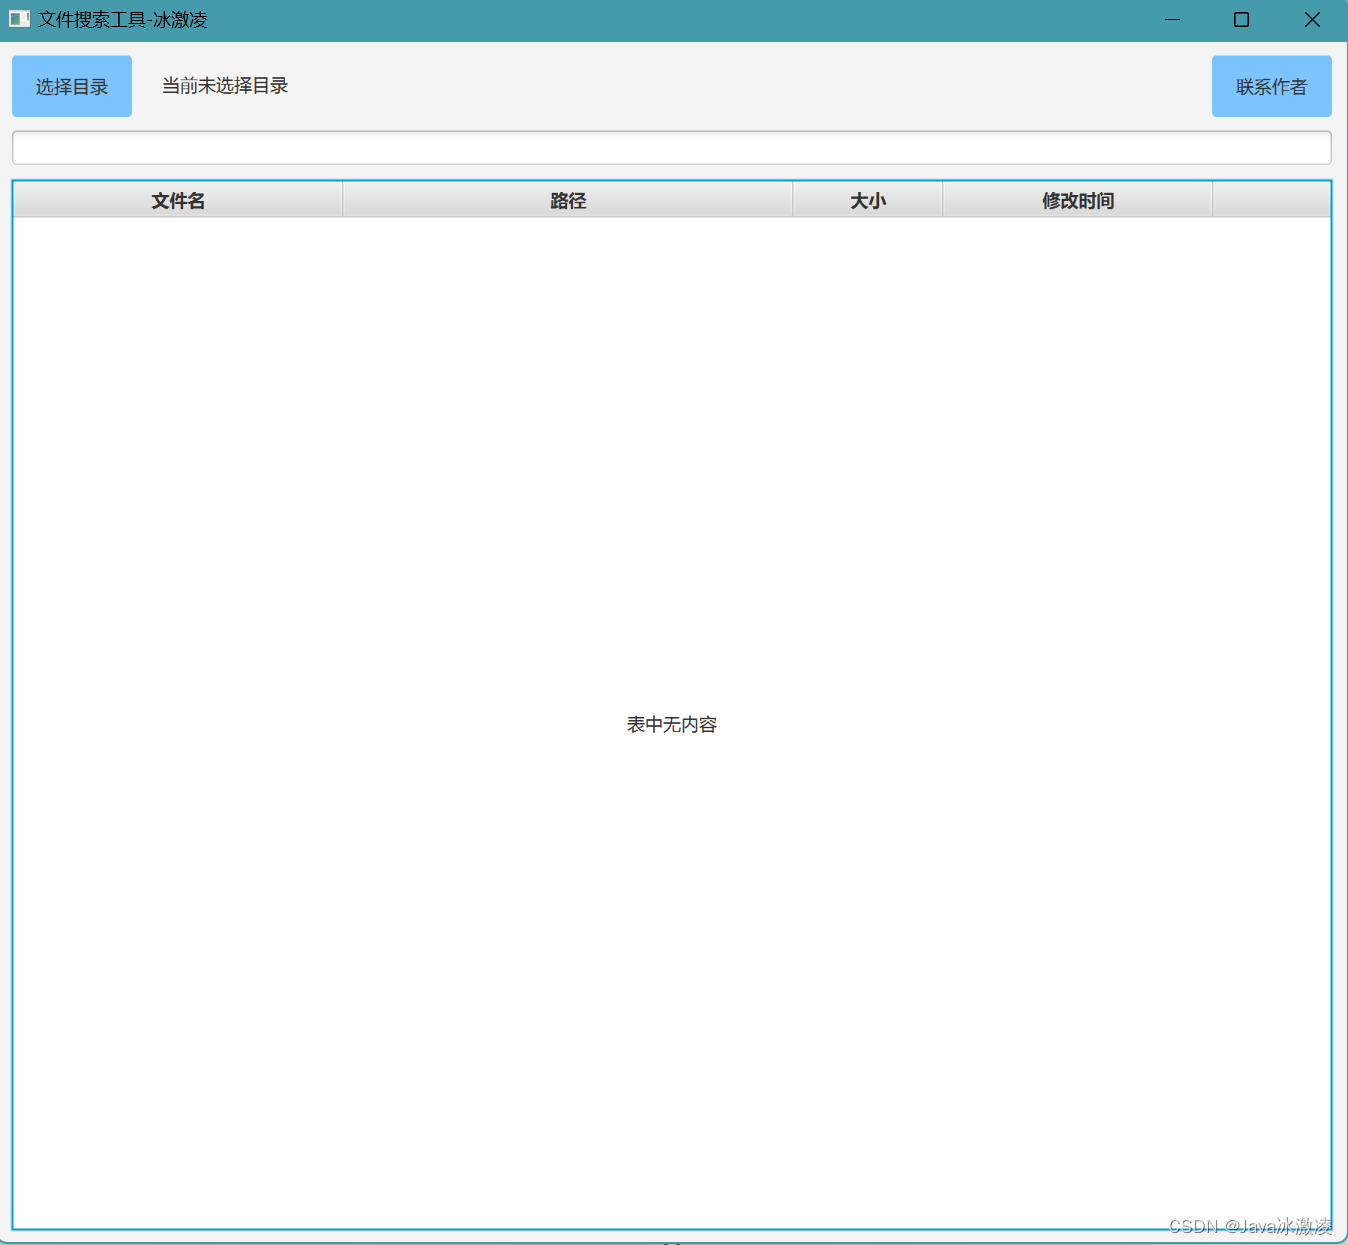
Task: Sort by 大小 column header
Action: tap(868, 200)
